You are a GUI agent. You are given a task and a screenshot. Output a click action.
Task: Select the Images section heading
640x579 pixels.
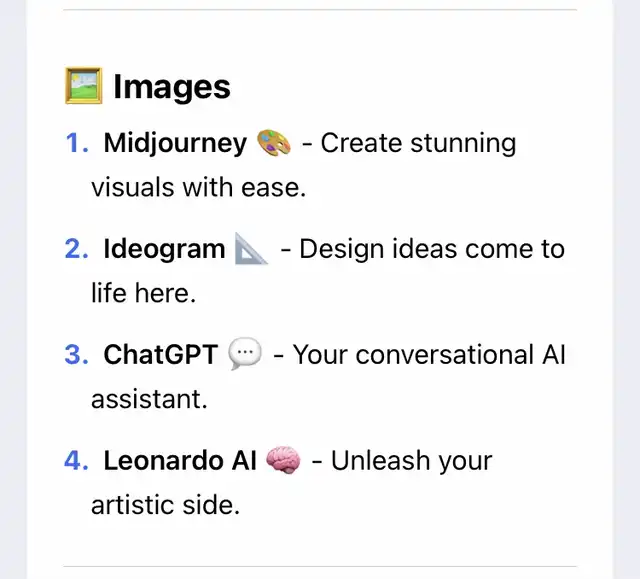point(172,87)
